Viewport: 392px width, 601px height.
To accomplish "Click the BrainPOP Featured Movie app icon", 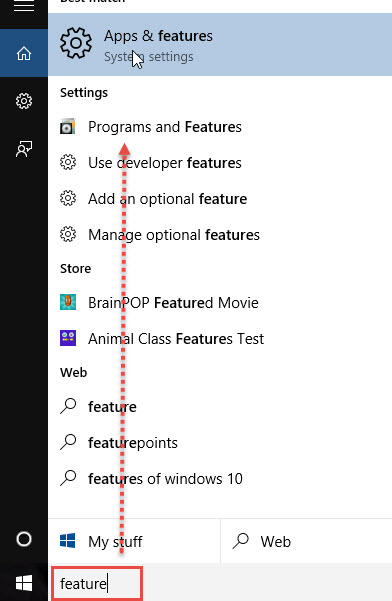I will 68,302.
